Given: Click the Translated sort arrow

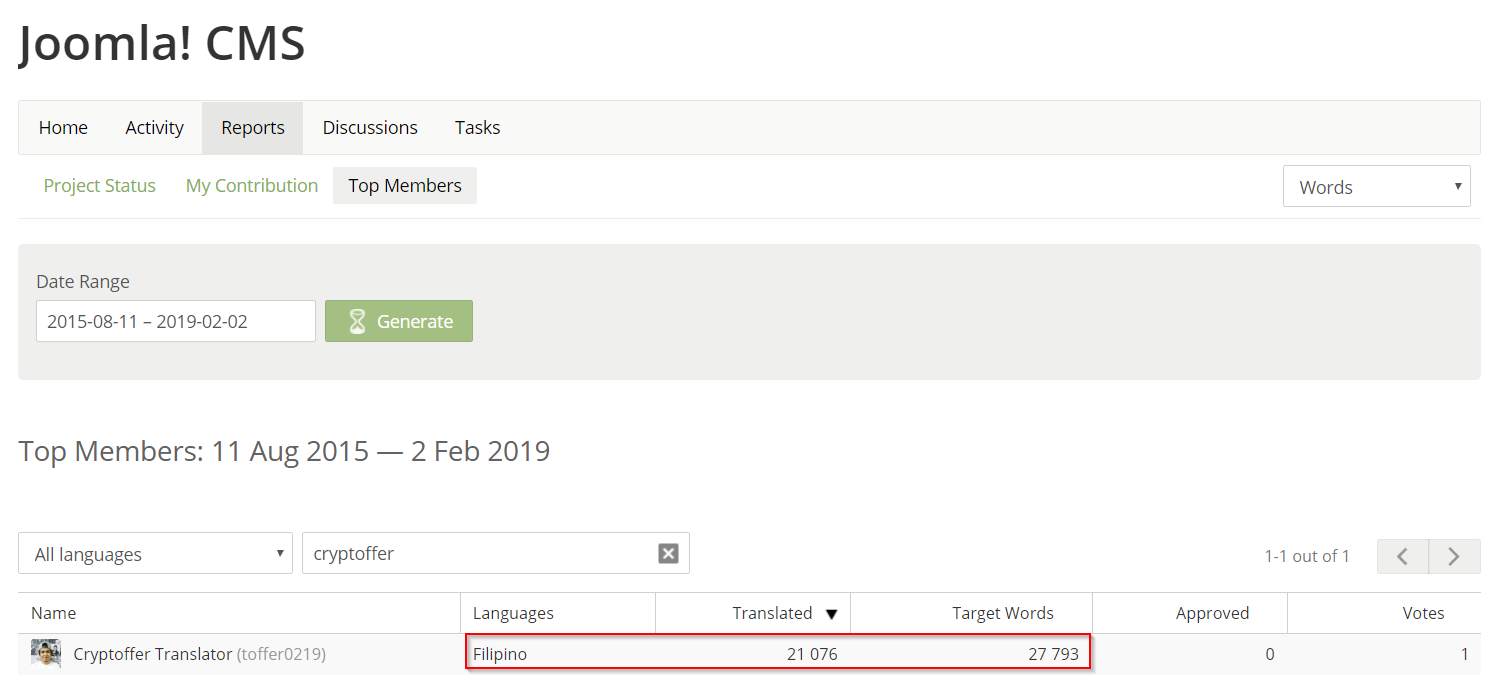Looking at the screenshot, I should tap(831, 614).
